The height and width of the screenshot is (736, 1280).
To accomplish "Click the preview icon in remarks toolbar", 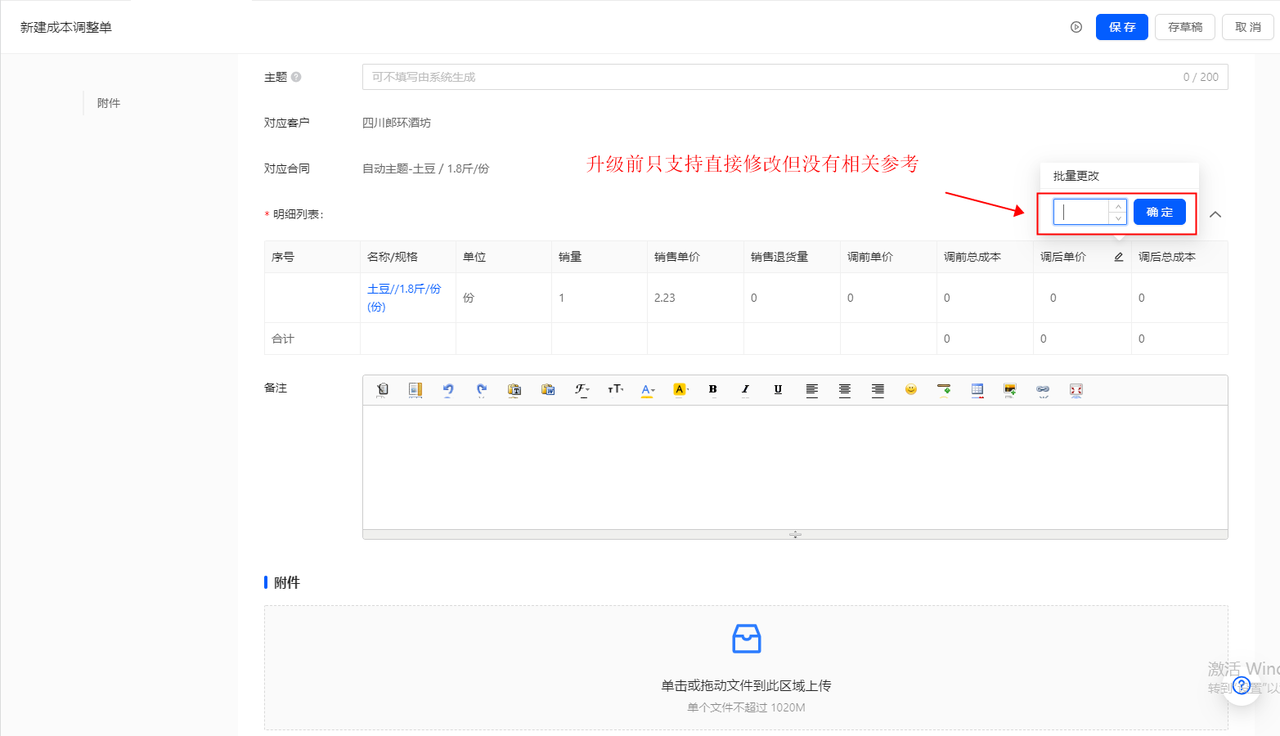I will tap(415, 390).
